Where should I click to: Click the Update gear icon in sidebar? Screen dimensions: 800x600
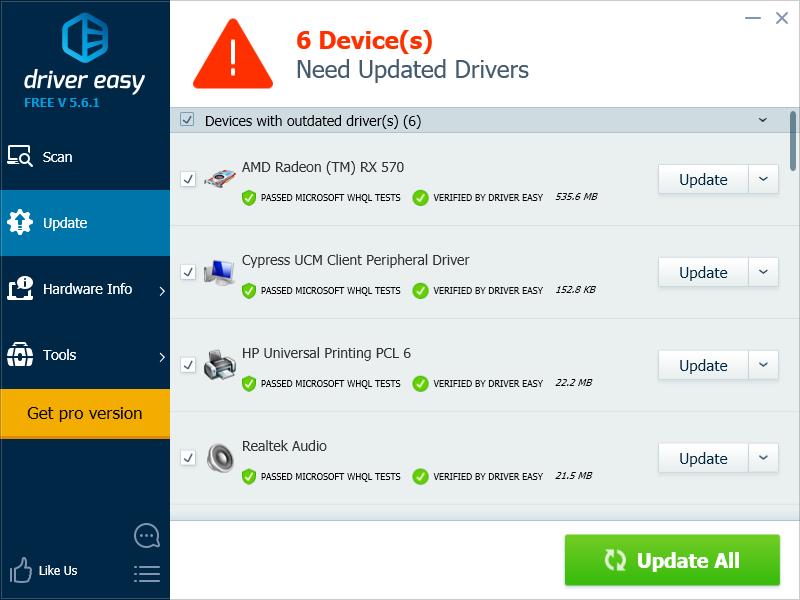pos(20,222)
